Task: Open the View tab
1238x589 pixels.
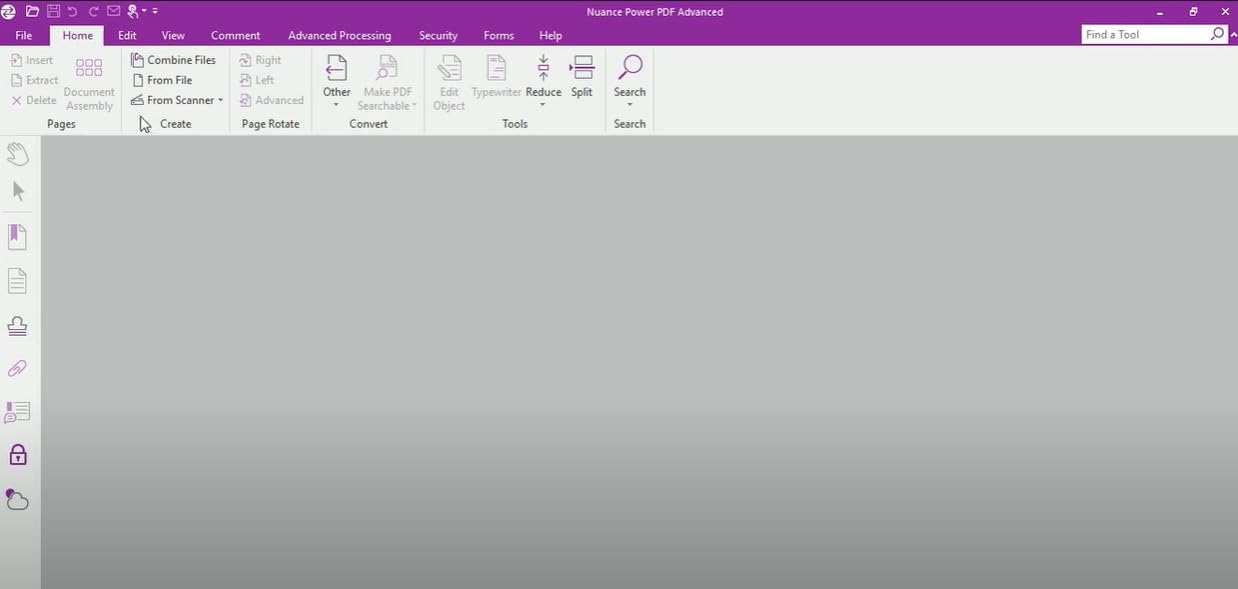Action: coord(173,35)
